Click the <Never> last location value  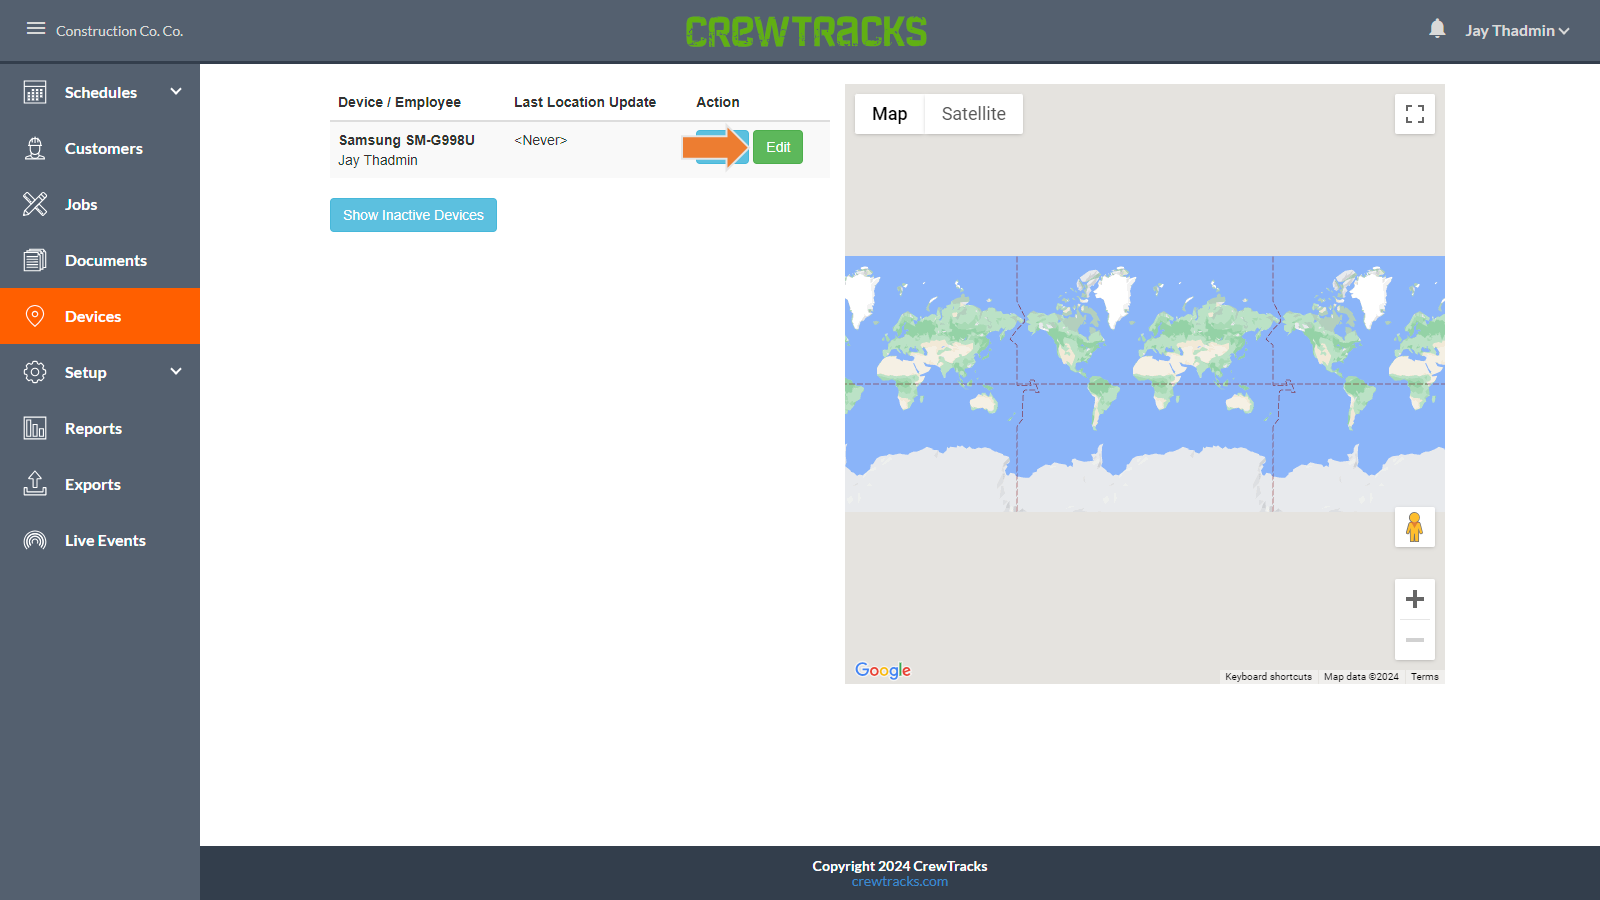click(x=540, y=140)
